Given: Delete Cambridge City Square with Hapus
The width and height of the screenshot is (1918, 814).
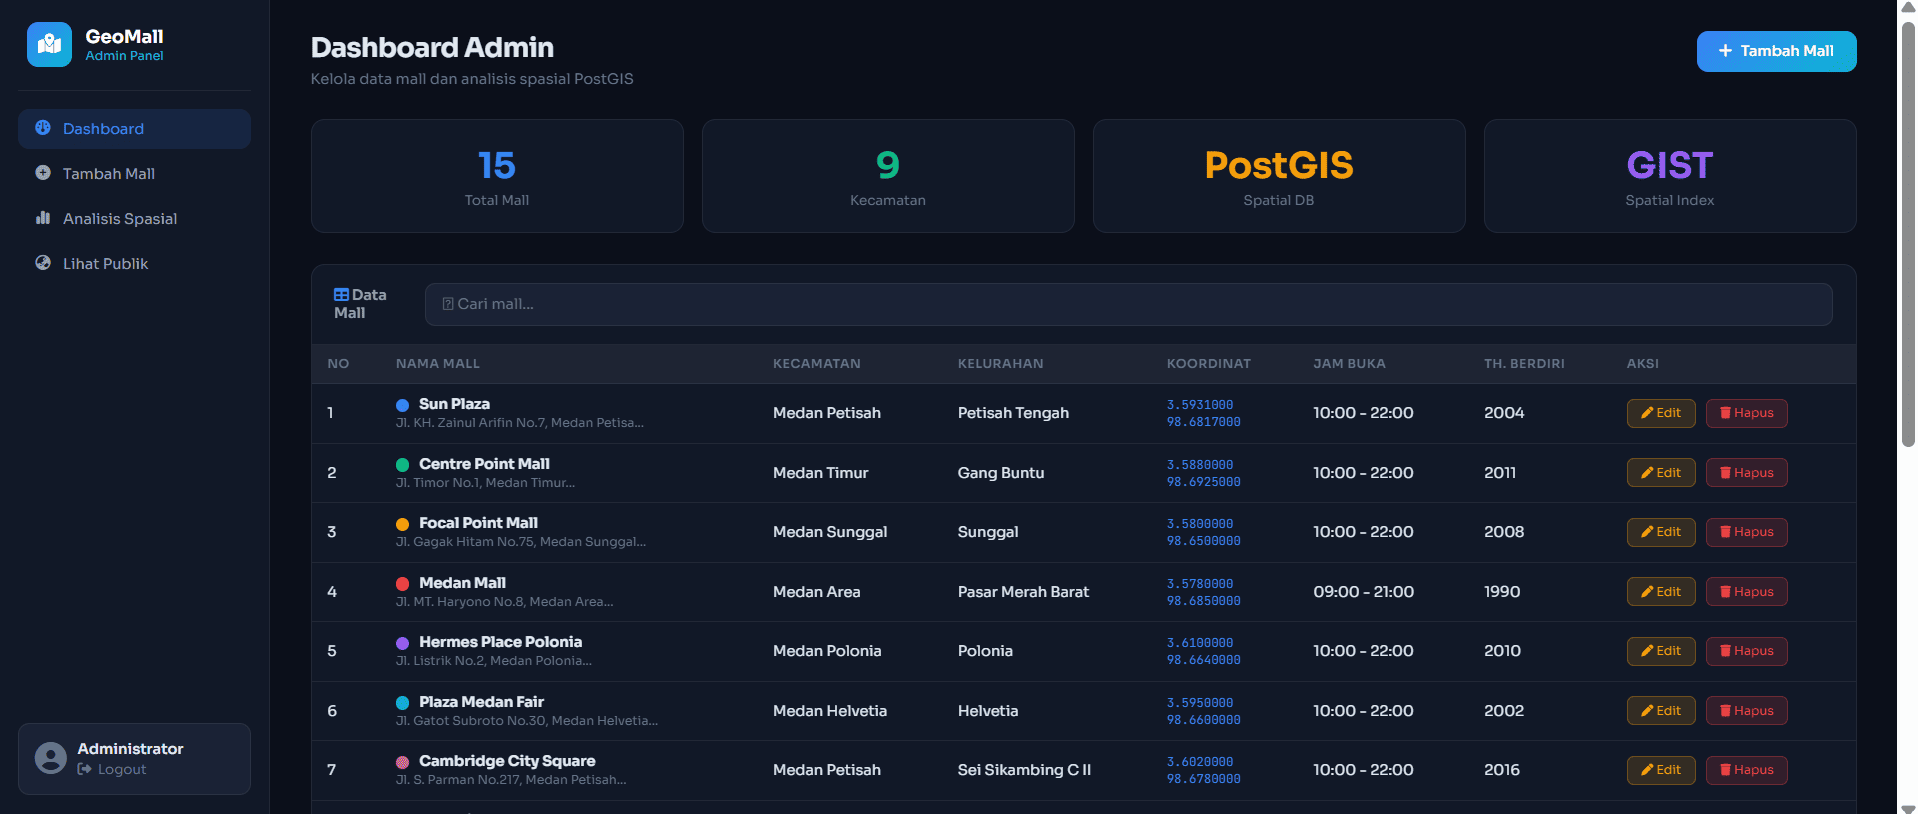Looking at the screenshot, I should (x=1746, y=770).
